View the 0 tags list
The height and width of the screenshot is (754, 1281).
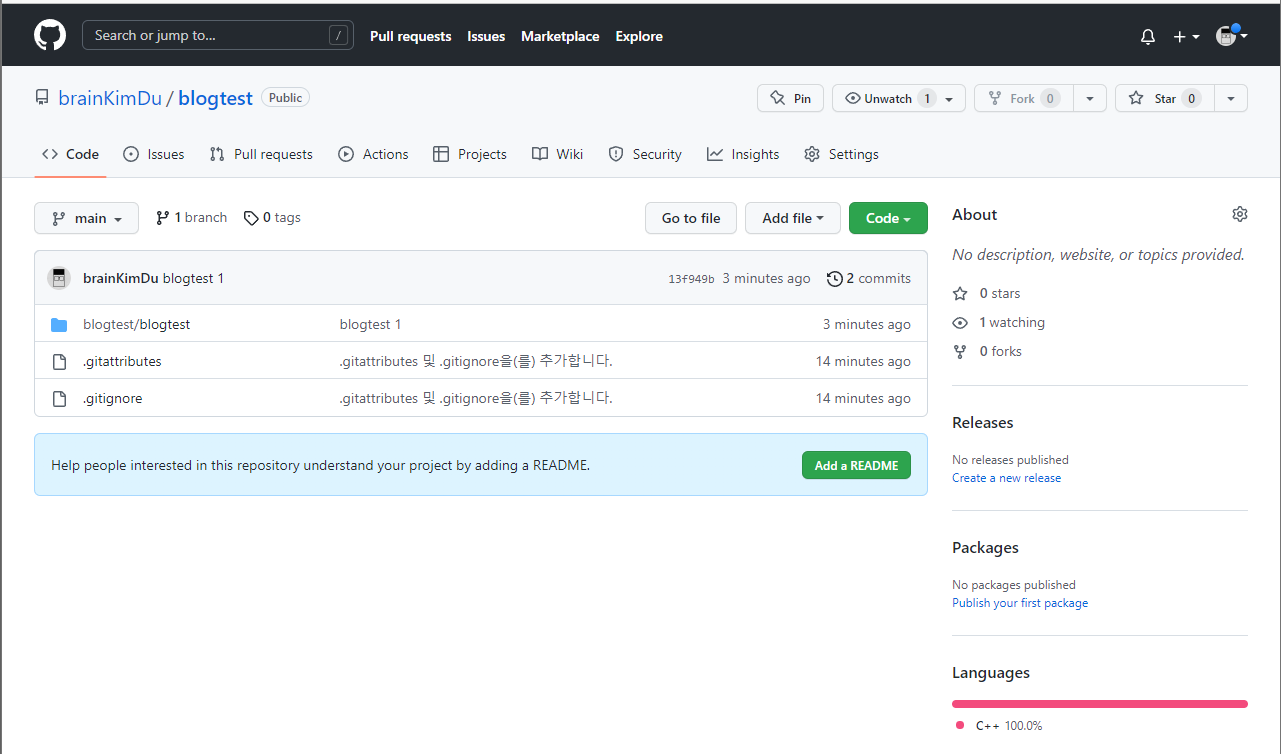click(x=272, y=218)
